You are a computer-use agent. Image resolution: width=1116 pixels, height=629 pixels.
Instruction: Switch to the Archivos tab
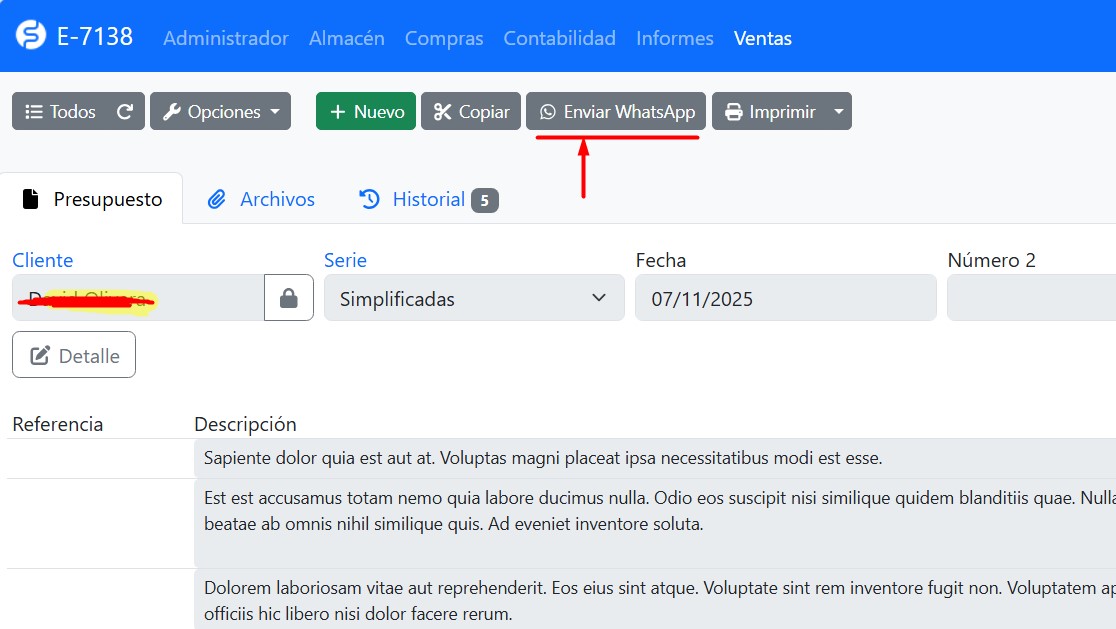pos(261,199)
